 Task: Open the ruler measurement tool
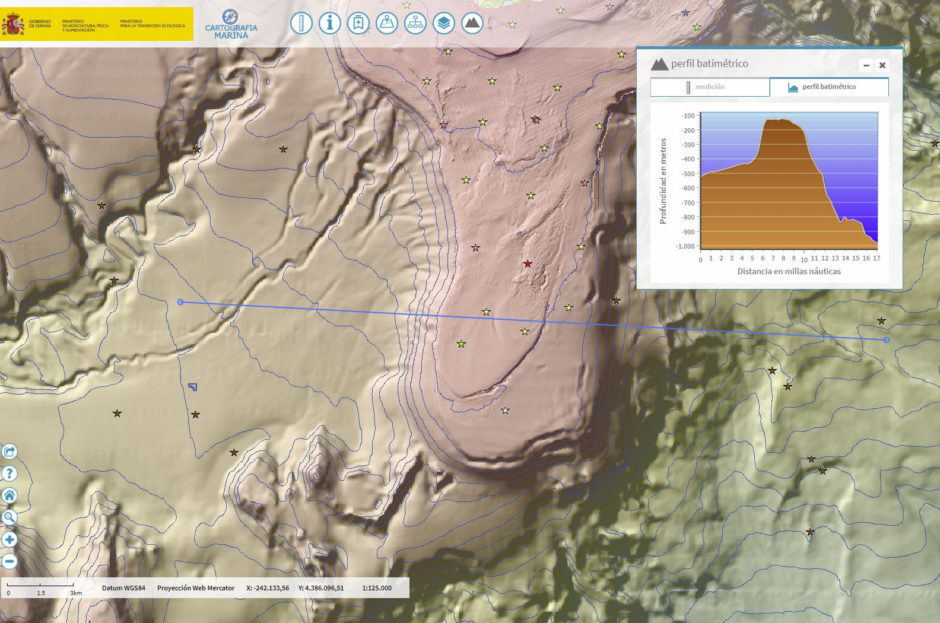(x=301, y=22)
